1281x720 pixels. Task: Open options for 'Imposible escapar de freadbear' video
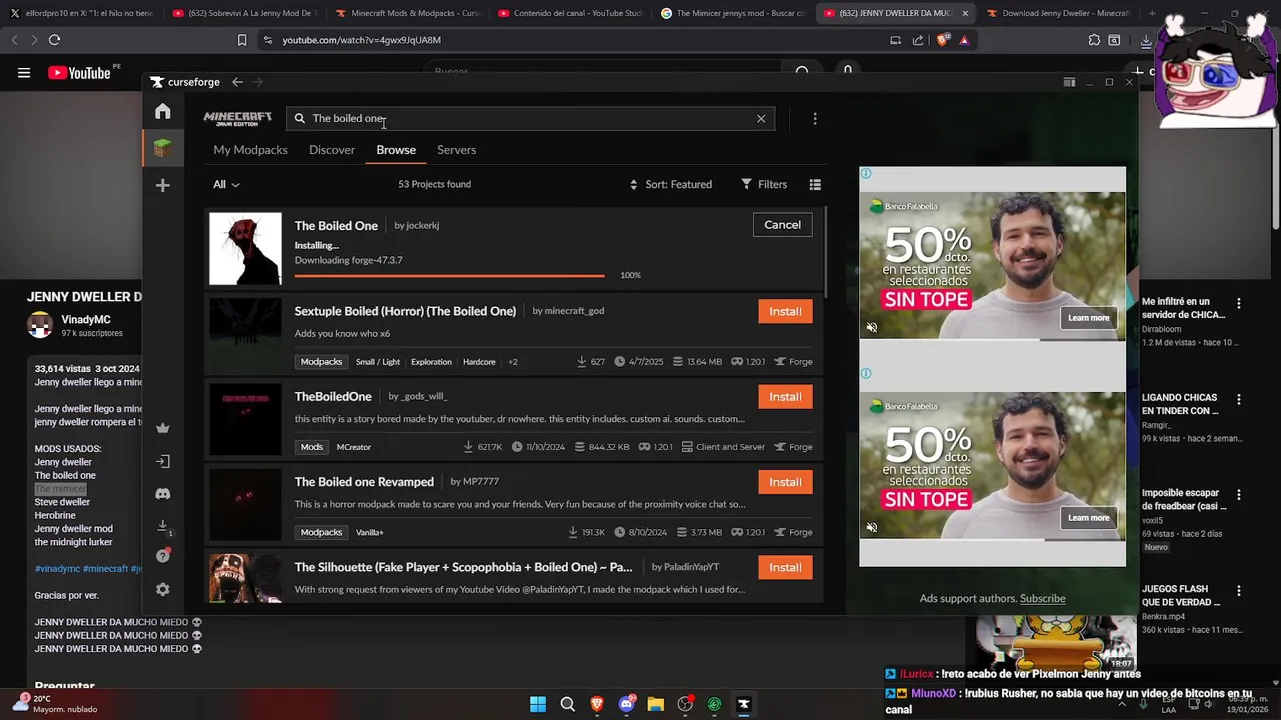[x=1238, y=494]
